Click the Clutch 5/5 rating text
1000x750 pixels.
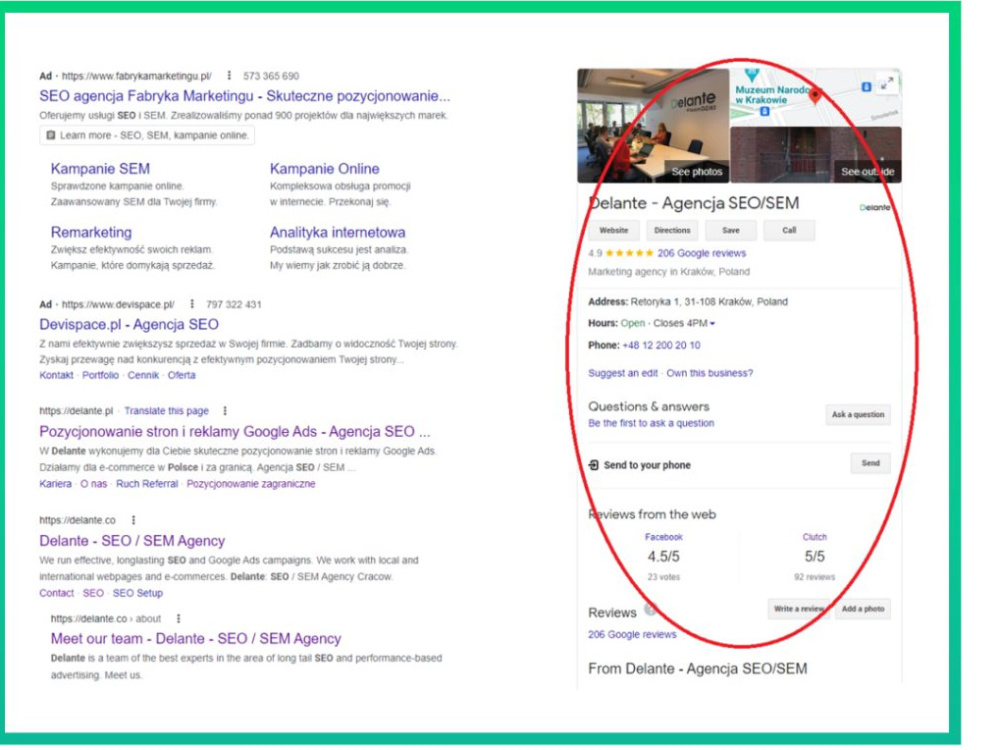[x=814, y=557]
